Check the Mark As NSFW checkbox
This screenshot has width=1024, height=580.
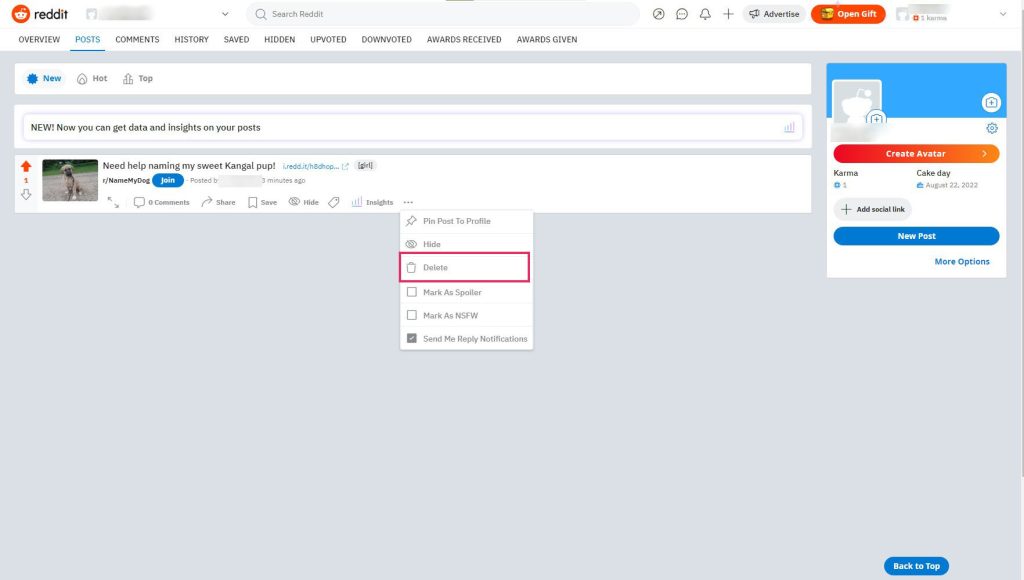[x=412, y=315]
